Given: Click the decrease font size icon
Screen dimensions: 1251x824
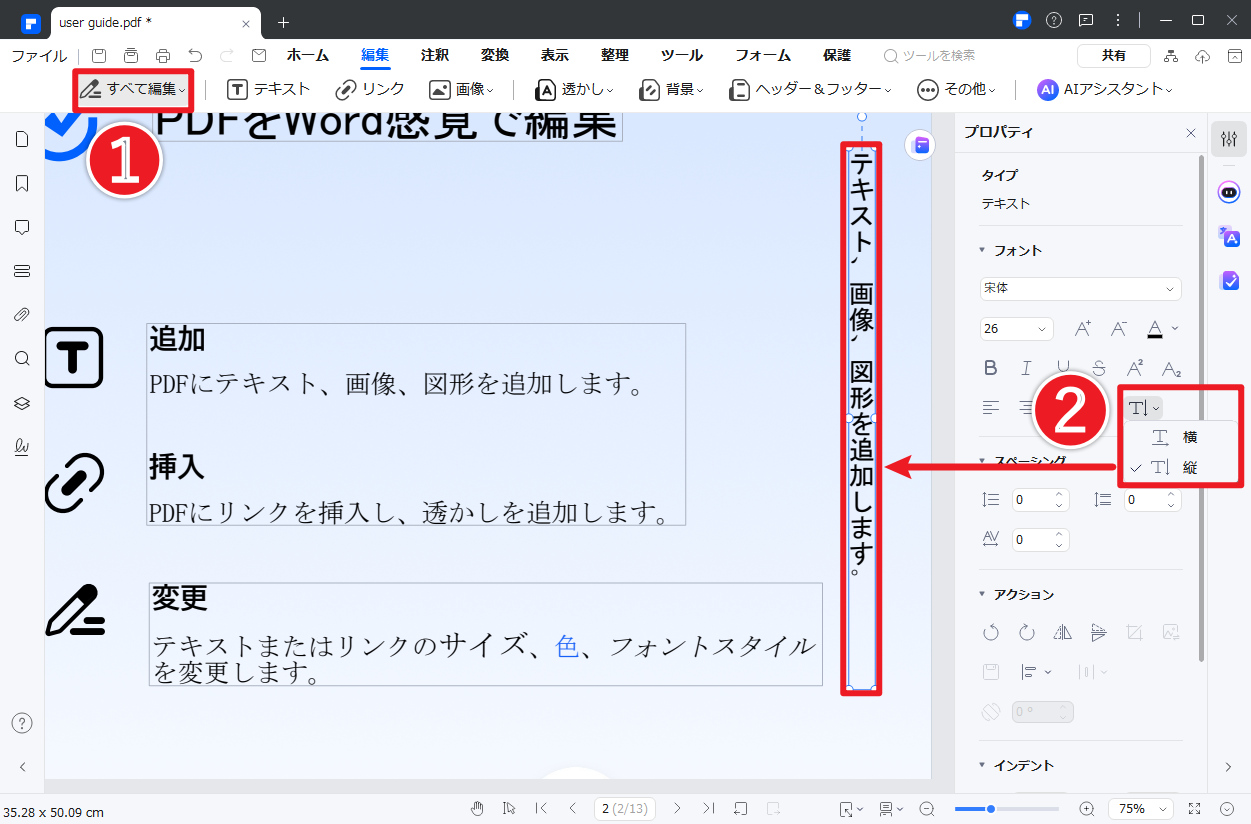Looking at the screenshot, I should tap(1119, 328).
